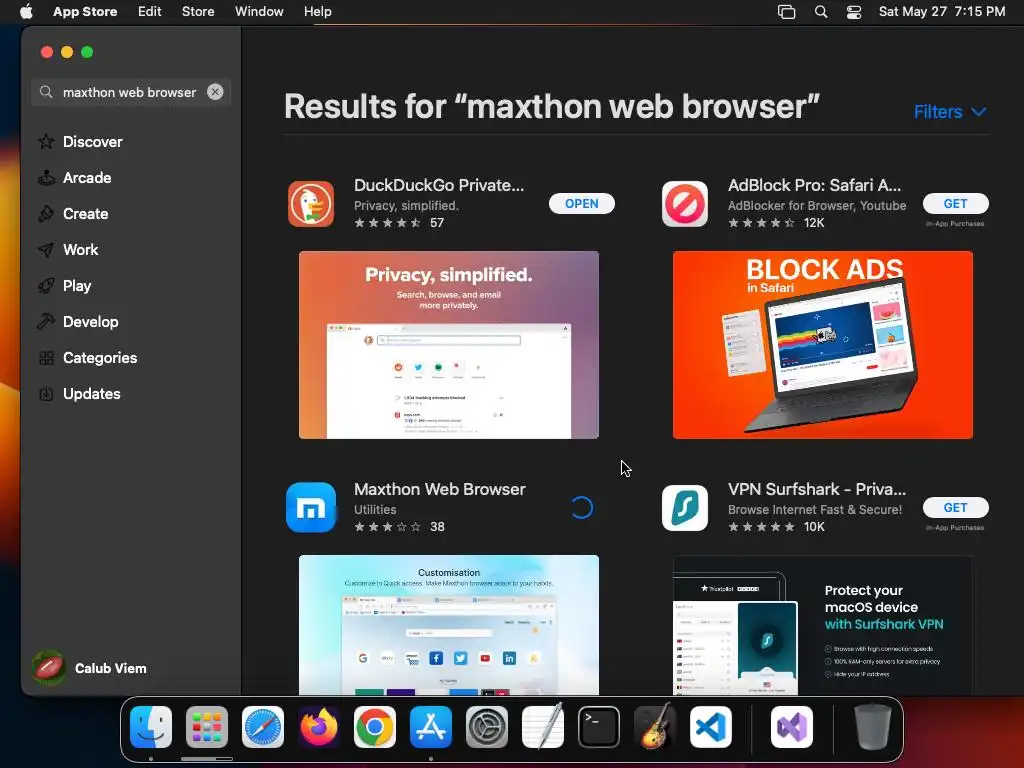Launch Safari from the dock

(263, 727)
